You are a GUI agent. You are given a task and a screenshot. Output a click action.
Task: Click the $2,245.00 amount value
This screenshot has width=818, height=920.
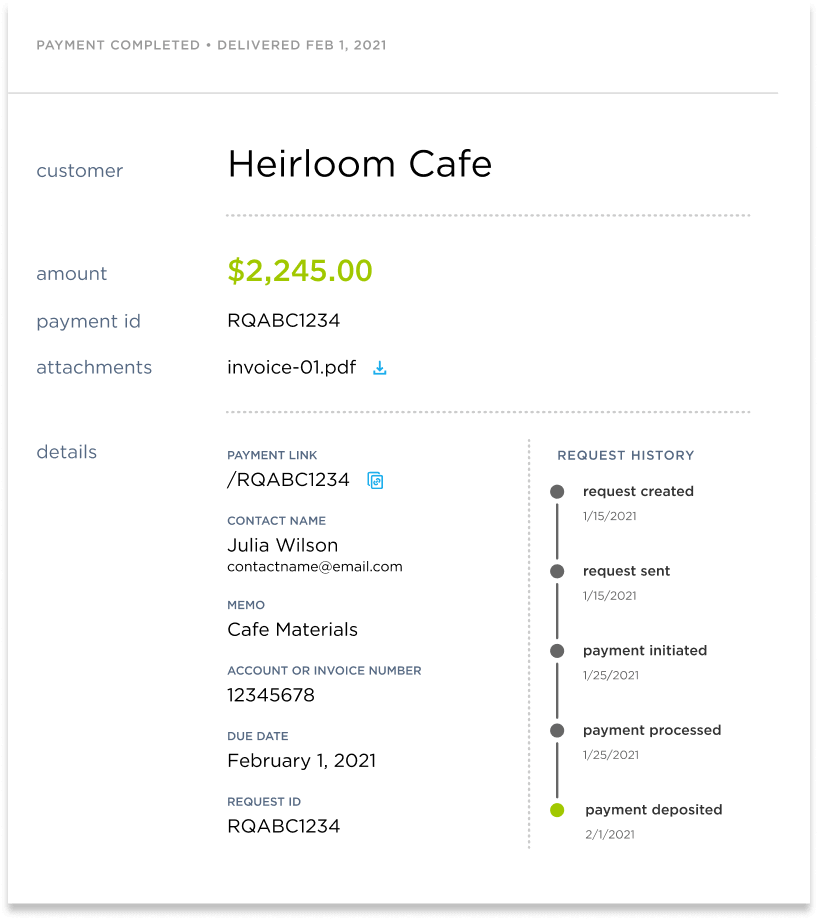pyautogui.click(x=299, y=271)
